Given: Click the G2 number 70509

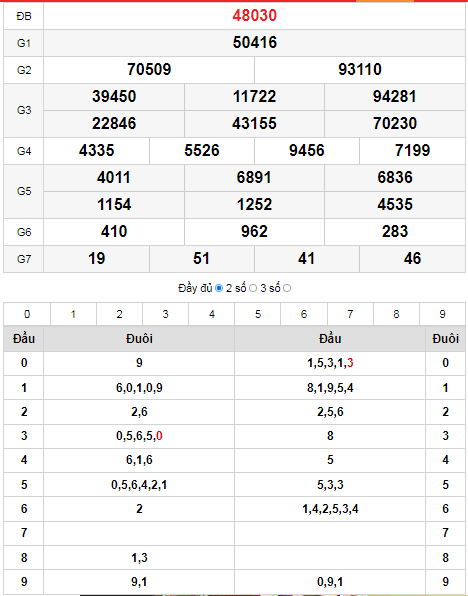Looking at the screenshot, I should (149, 70).
